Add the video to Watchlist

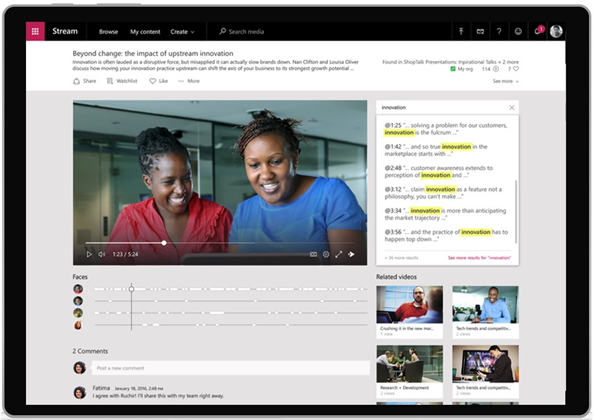[x=122, y=81]
